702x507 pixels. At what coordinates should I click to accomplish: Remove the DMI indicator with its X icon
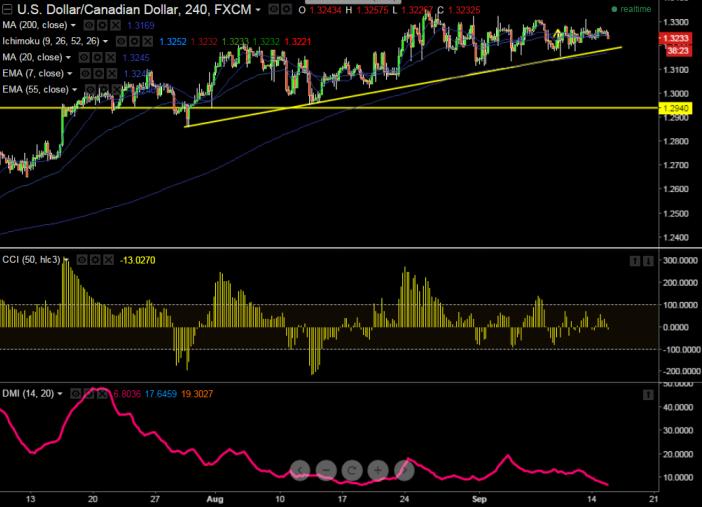[103, 394]
